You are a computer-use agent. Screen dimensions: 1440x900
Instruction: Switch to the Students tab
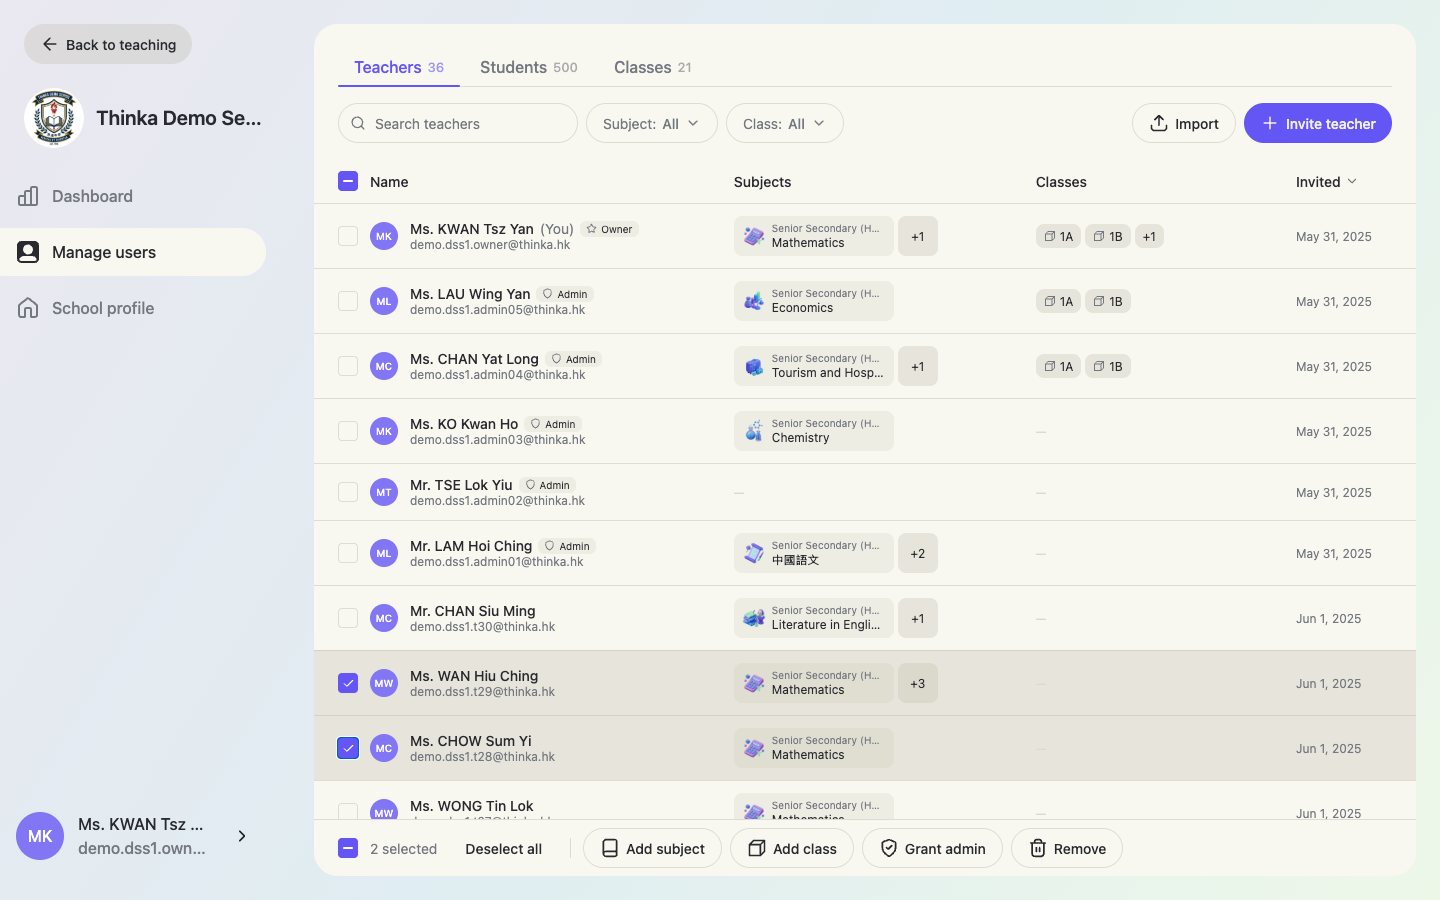click(x=529, y=67)
